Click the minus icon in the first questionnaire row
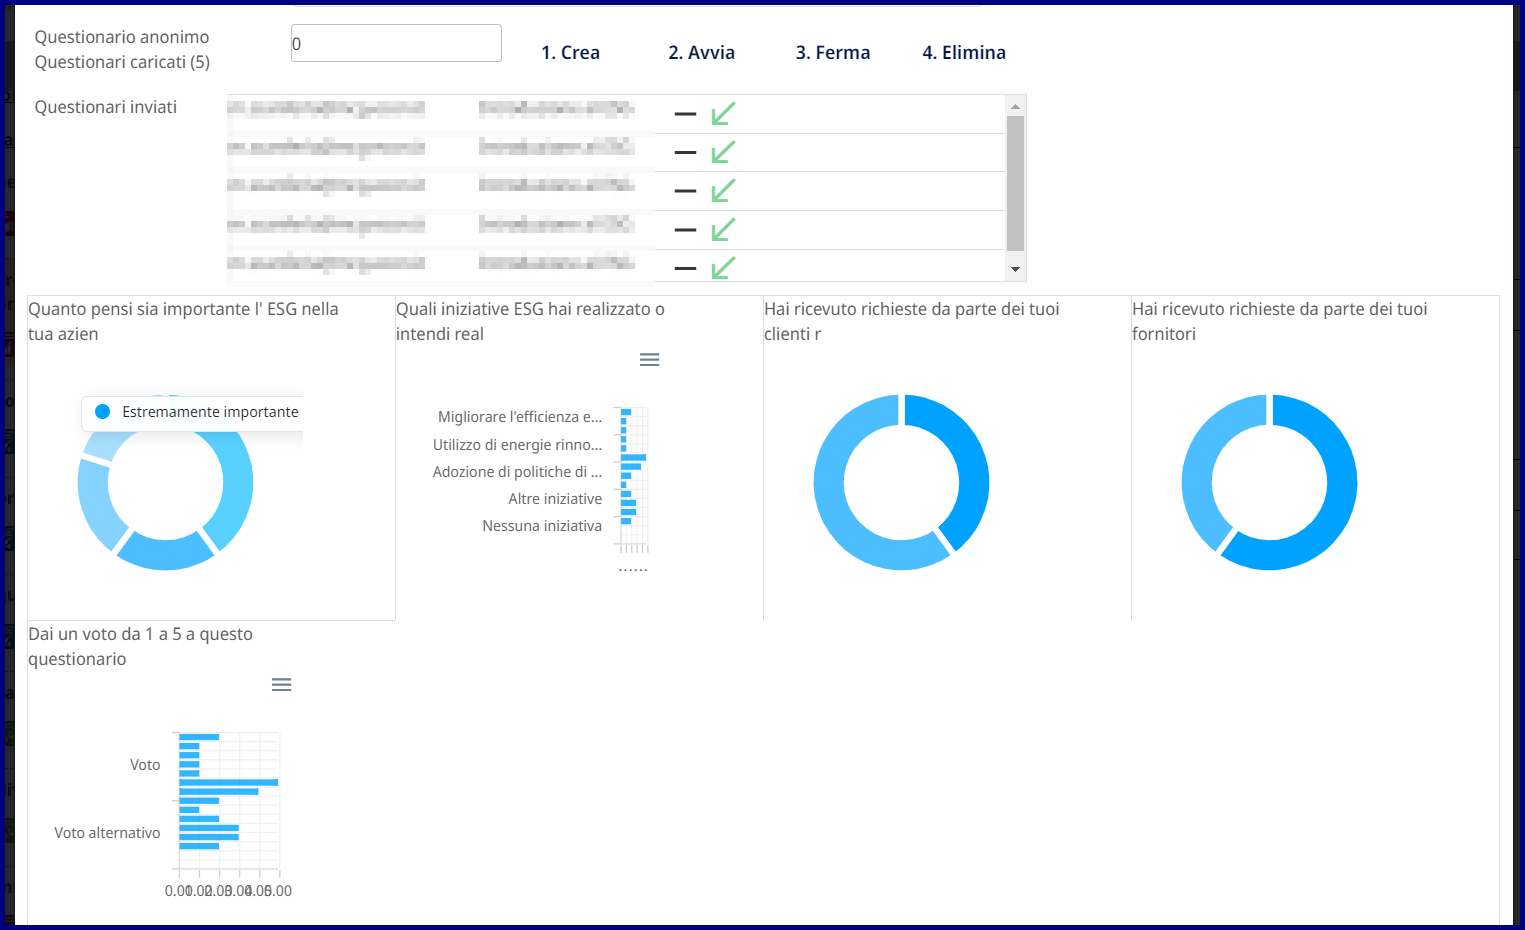Viewport: 1525px width, 930px height. click(x=685, y=114)
